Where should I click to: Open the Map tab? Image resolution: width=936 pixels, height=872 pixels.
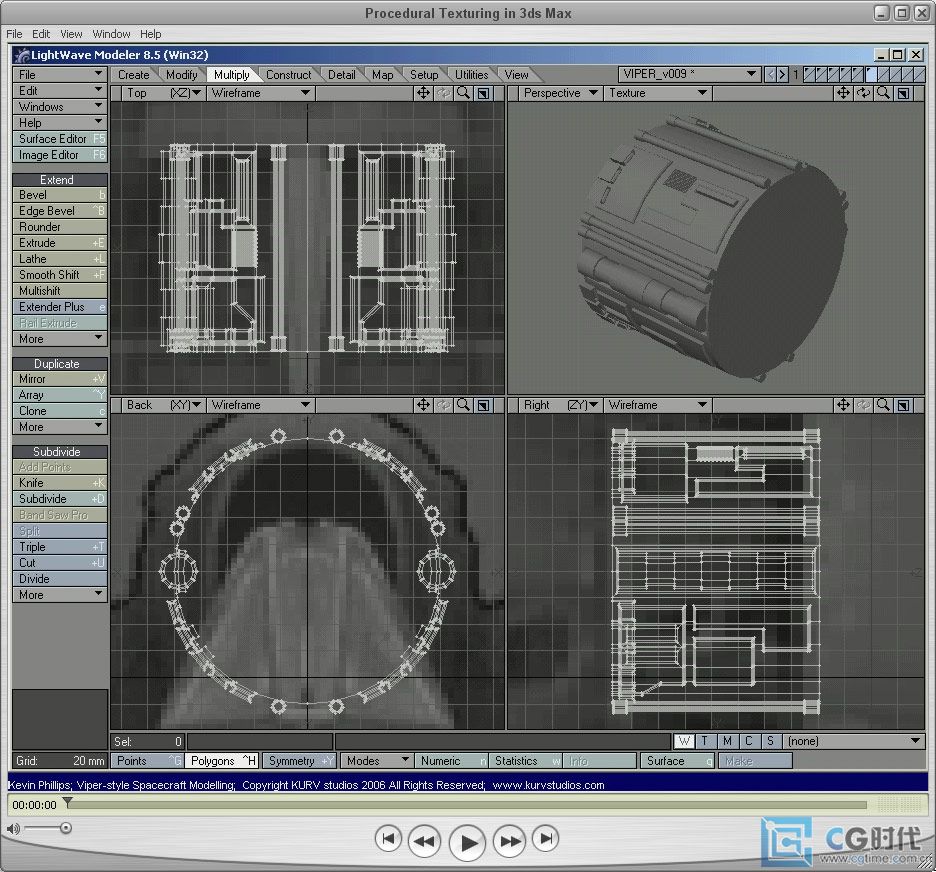[x=383, y=75]
